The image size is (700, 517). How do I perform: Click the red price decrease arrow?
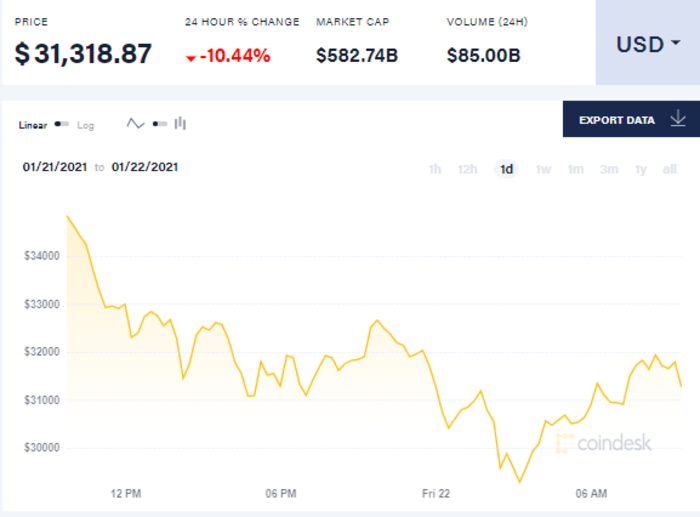pyautogui.click(x=191, y=57)
